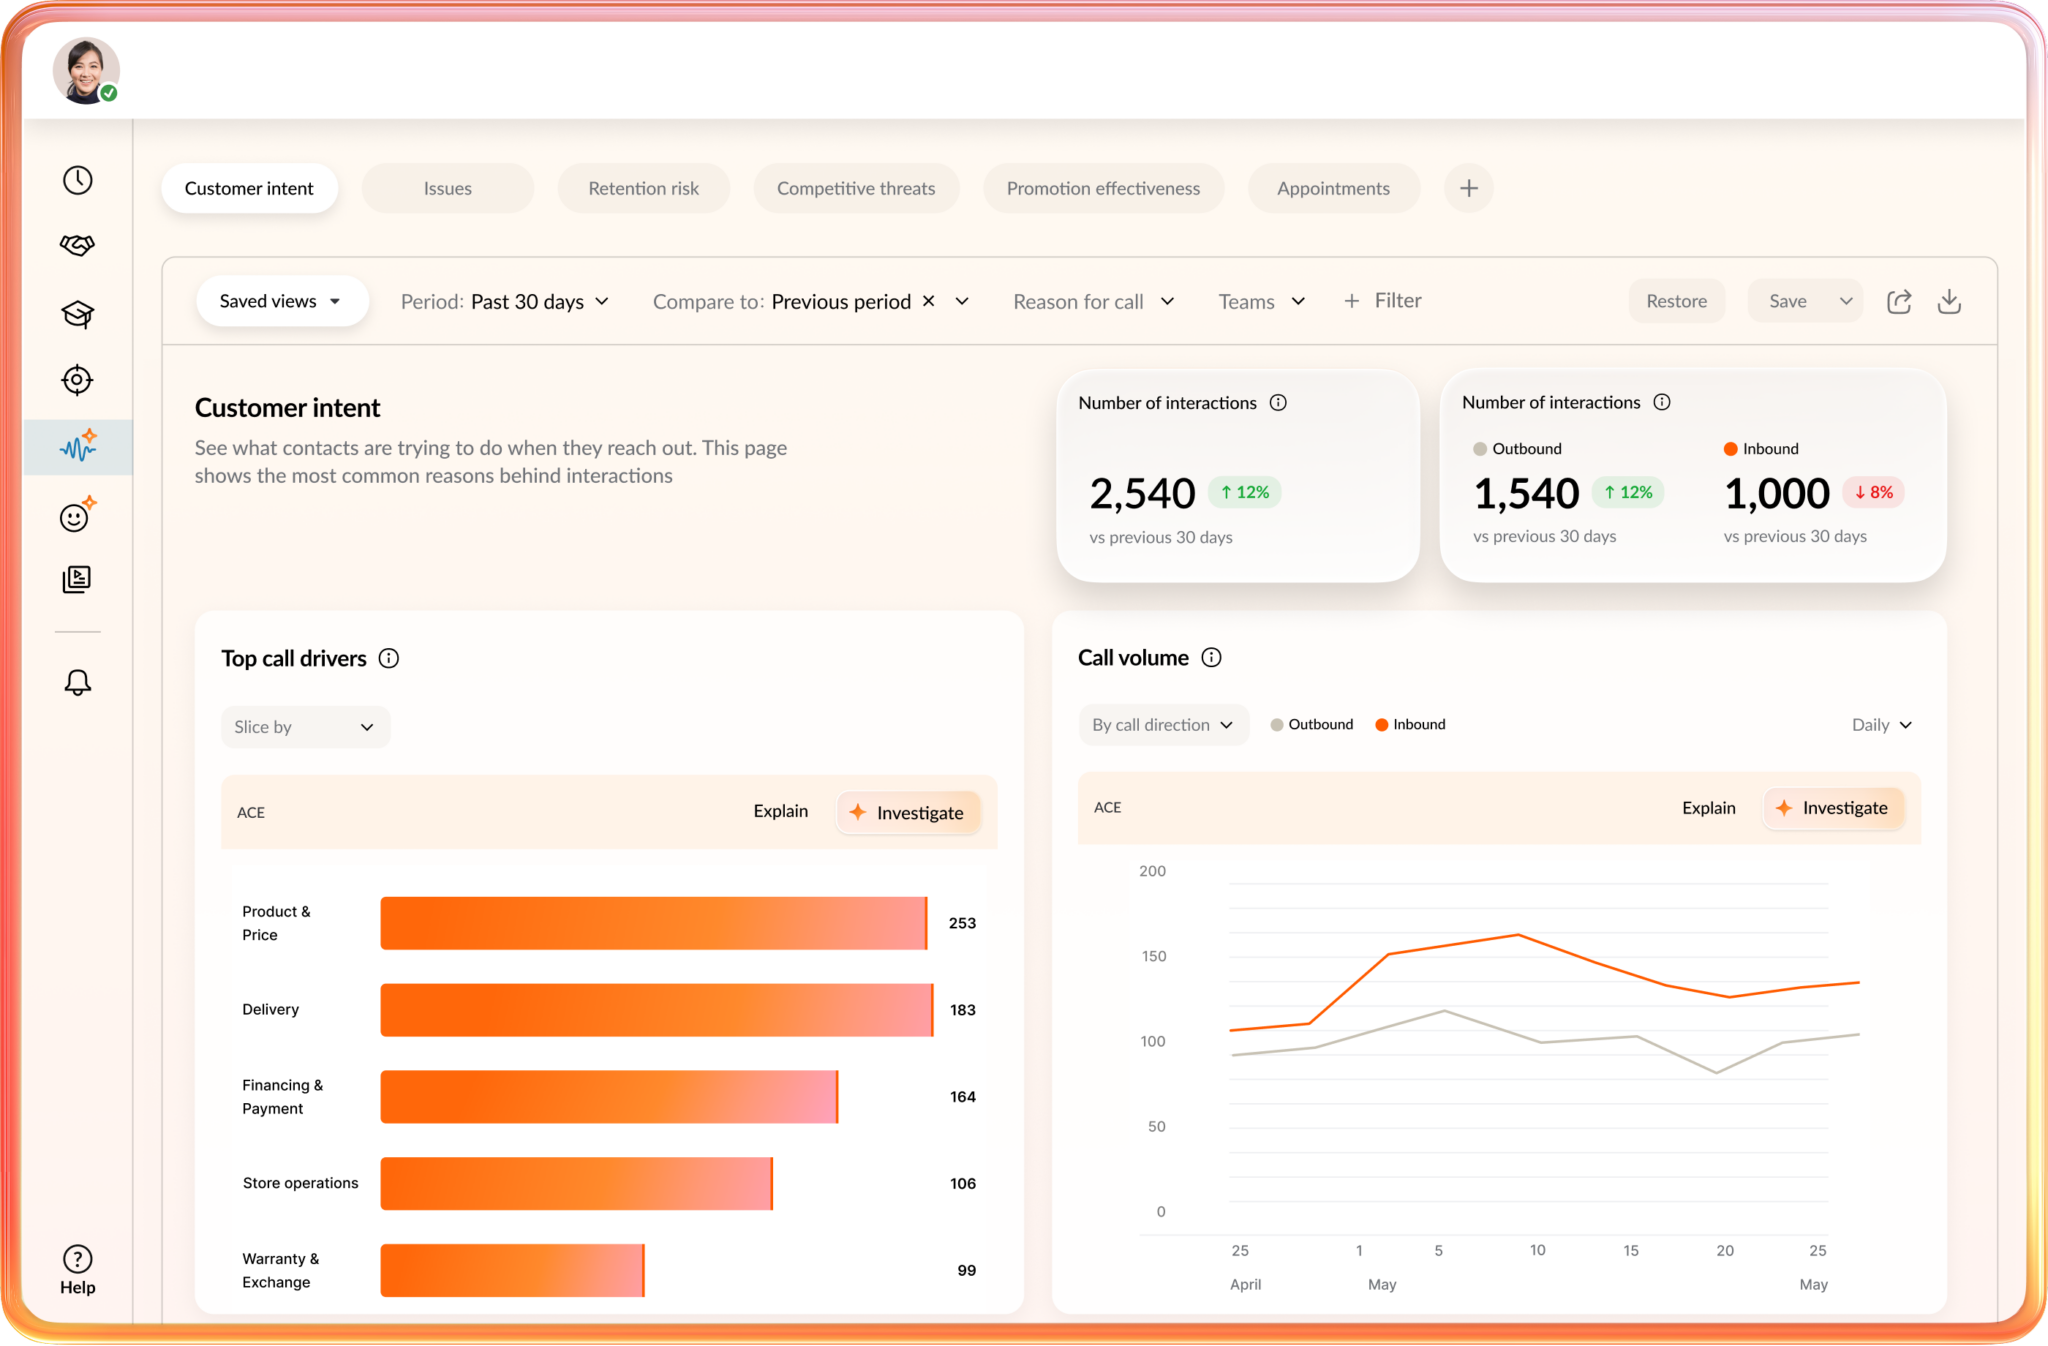Remove the Previous period comparison

pyautogui.click(x=928, y=301)
